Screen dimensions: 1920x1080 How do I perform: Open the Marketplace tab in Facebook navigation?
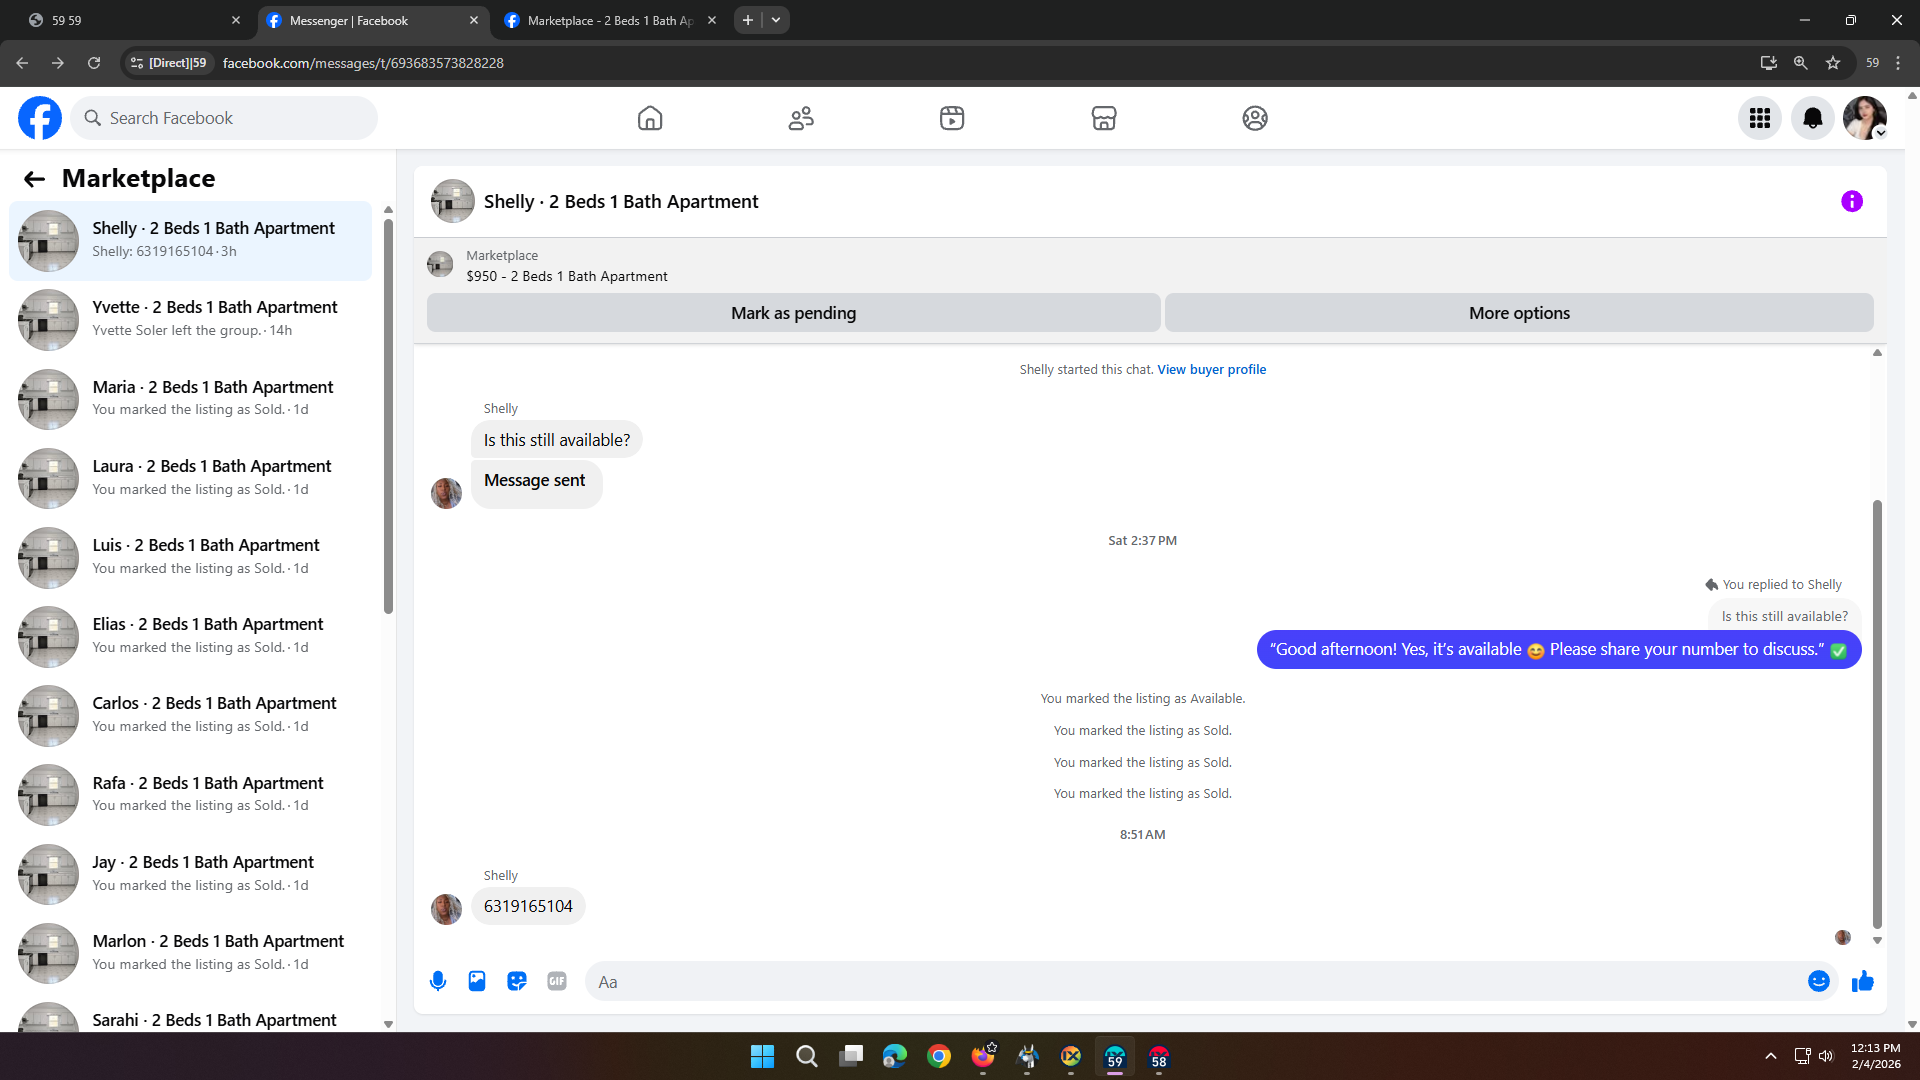[1103, 118]
